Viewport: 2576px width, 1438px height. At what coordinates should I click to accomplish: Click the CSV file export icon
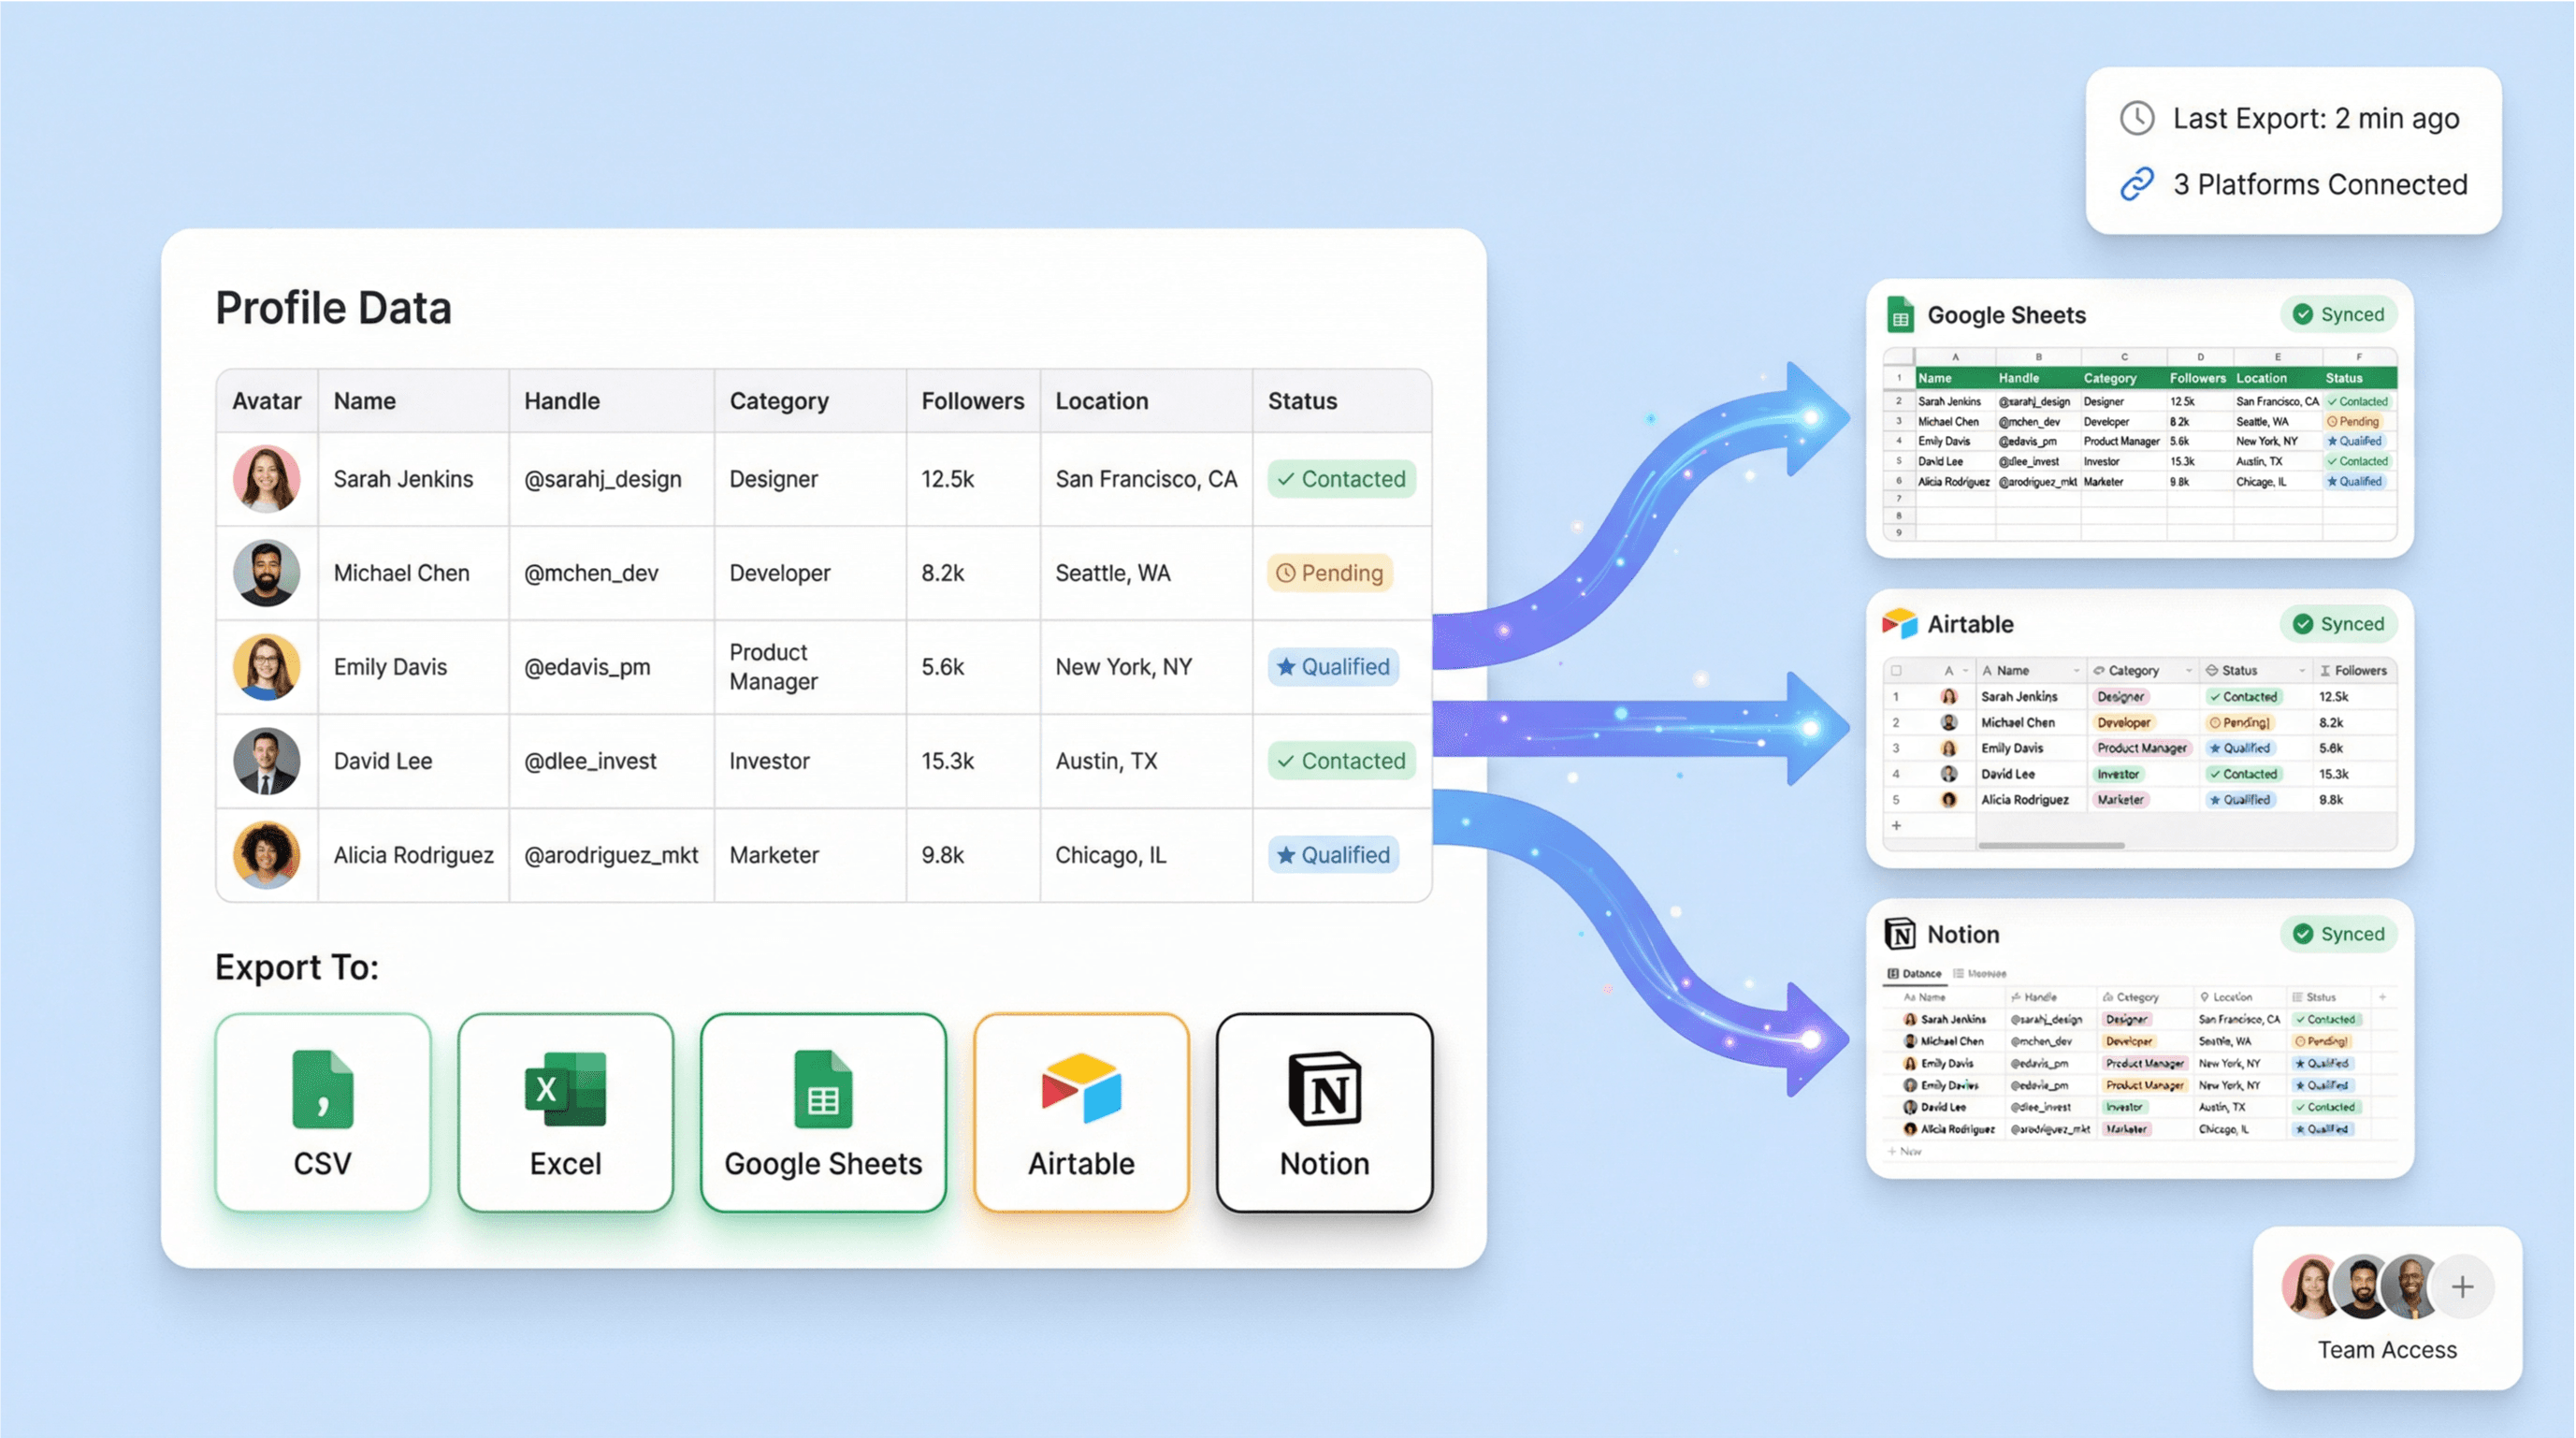pos(322,1089)
